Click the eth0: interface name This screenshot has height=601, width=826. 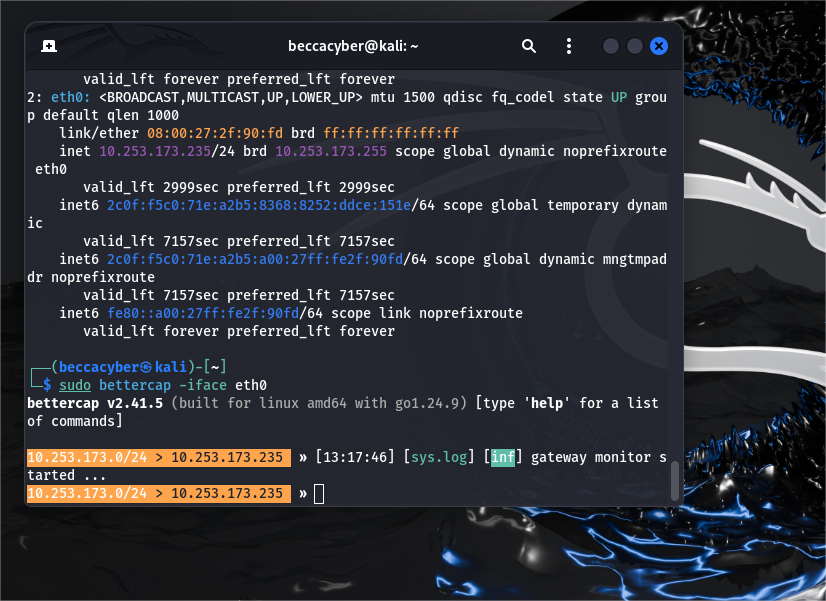[71, 97]
